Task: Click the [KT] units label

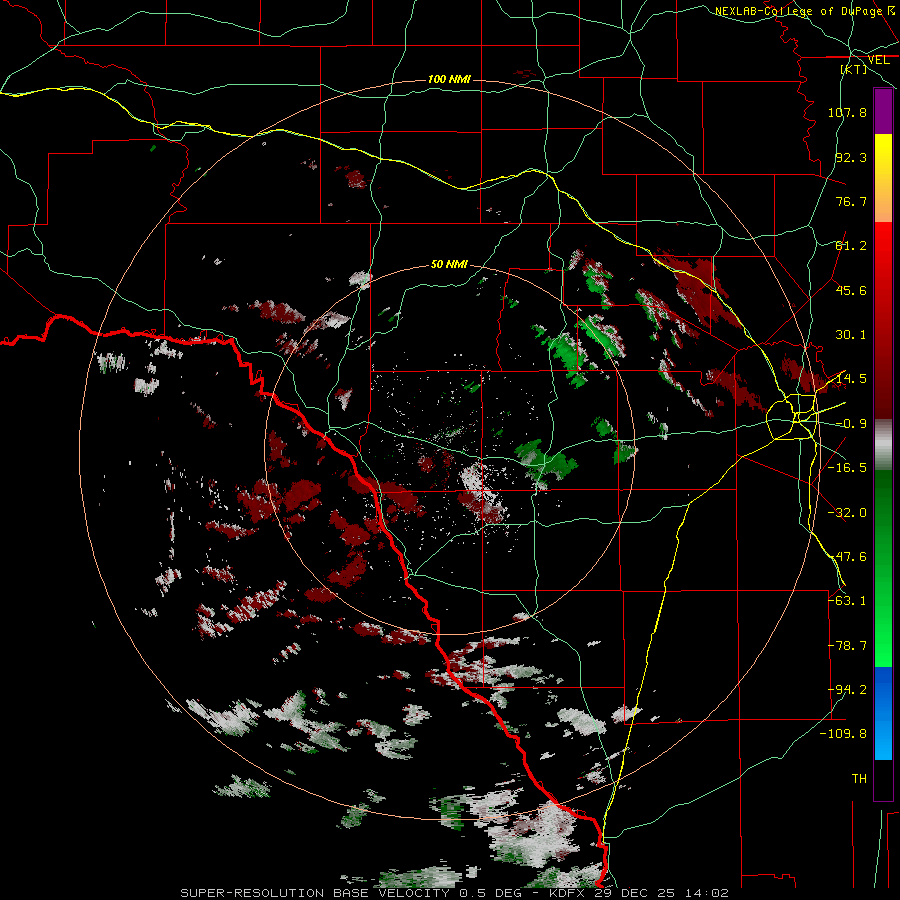Action: 854,69
